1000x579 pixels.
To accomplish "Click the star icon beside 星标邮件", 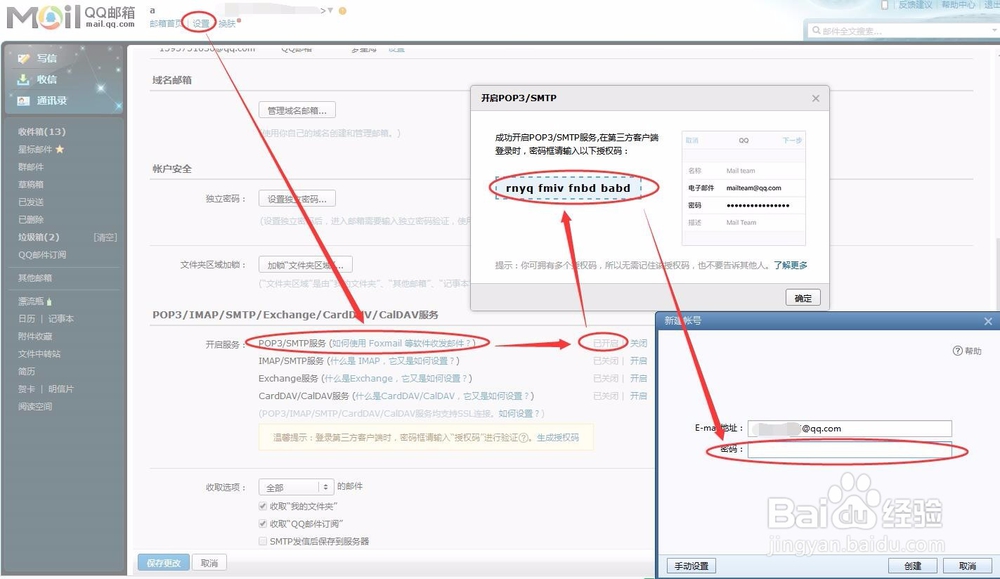I will 60,149.
